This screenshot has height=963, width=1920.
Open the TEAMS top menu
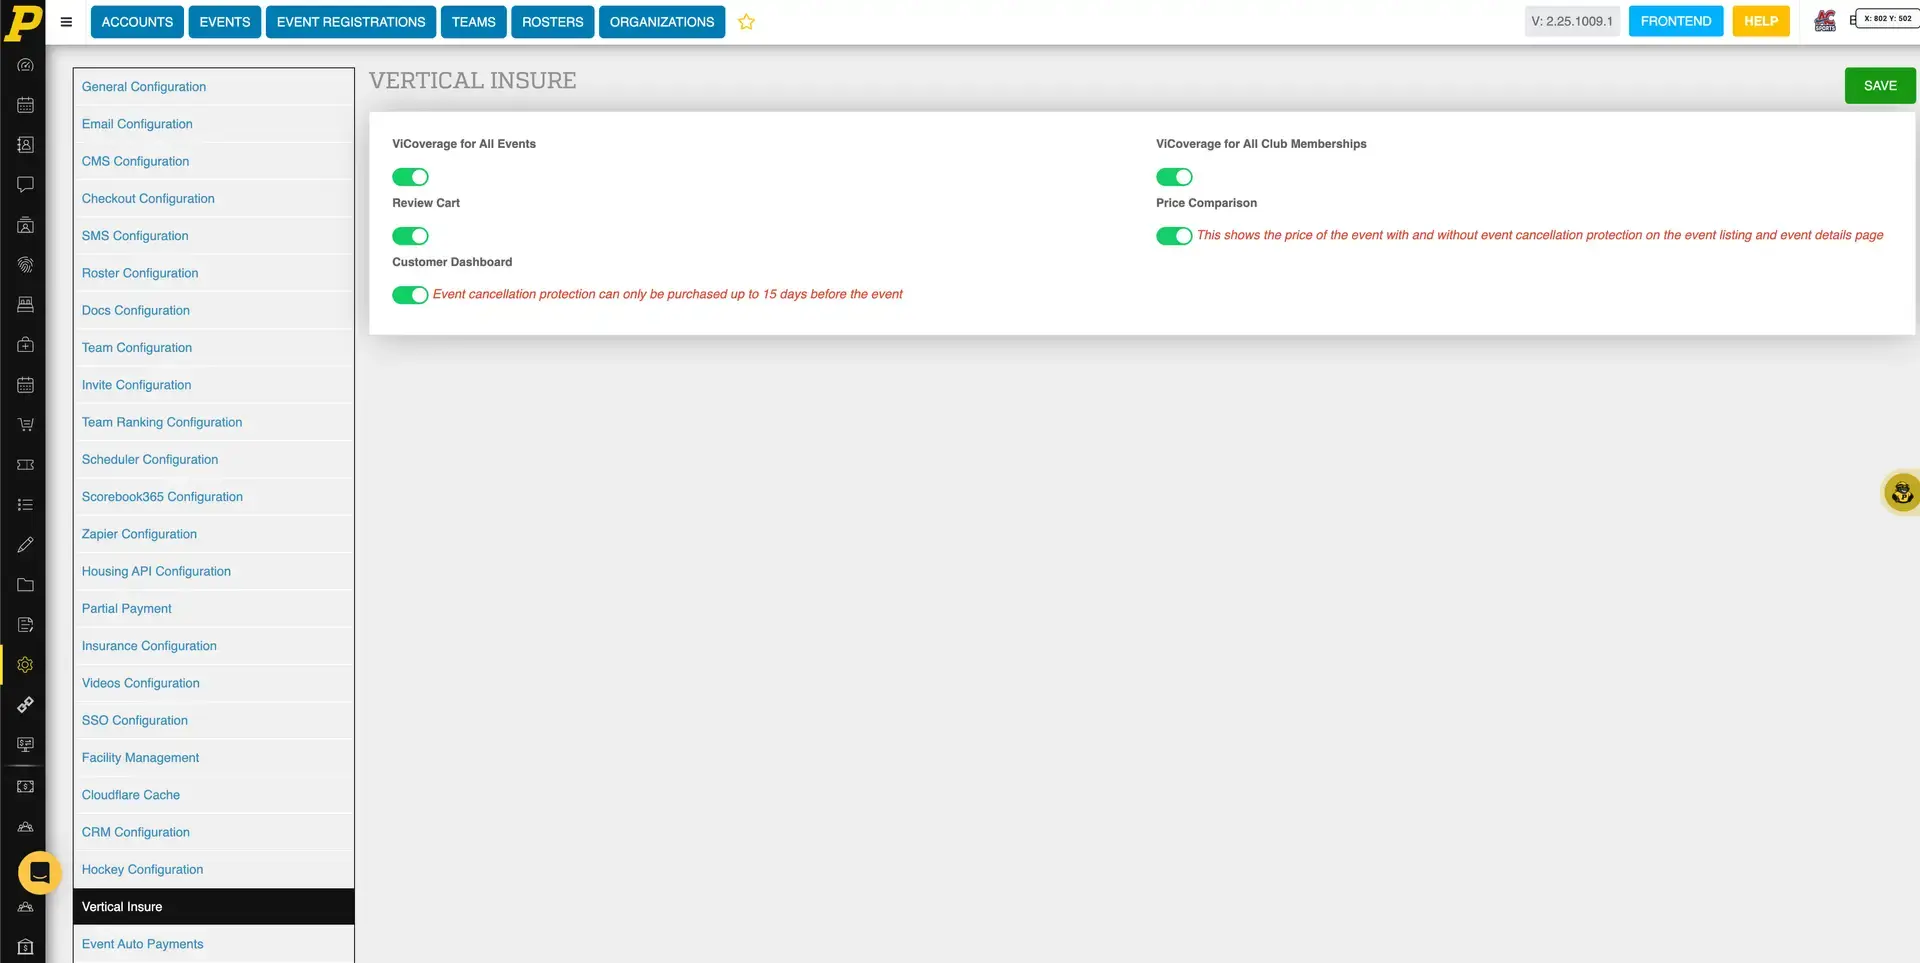[474, 22]
